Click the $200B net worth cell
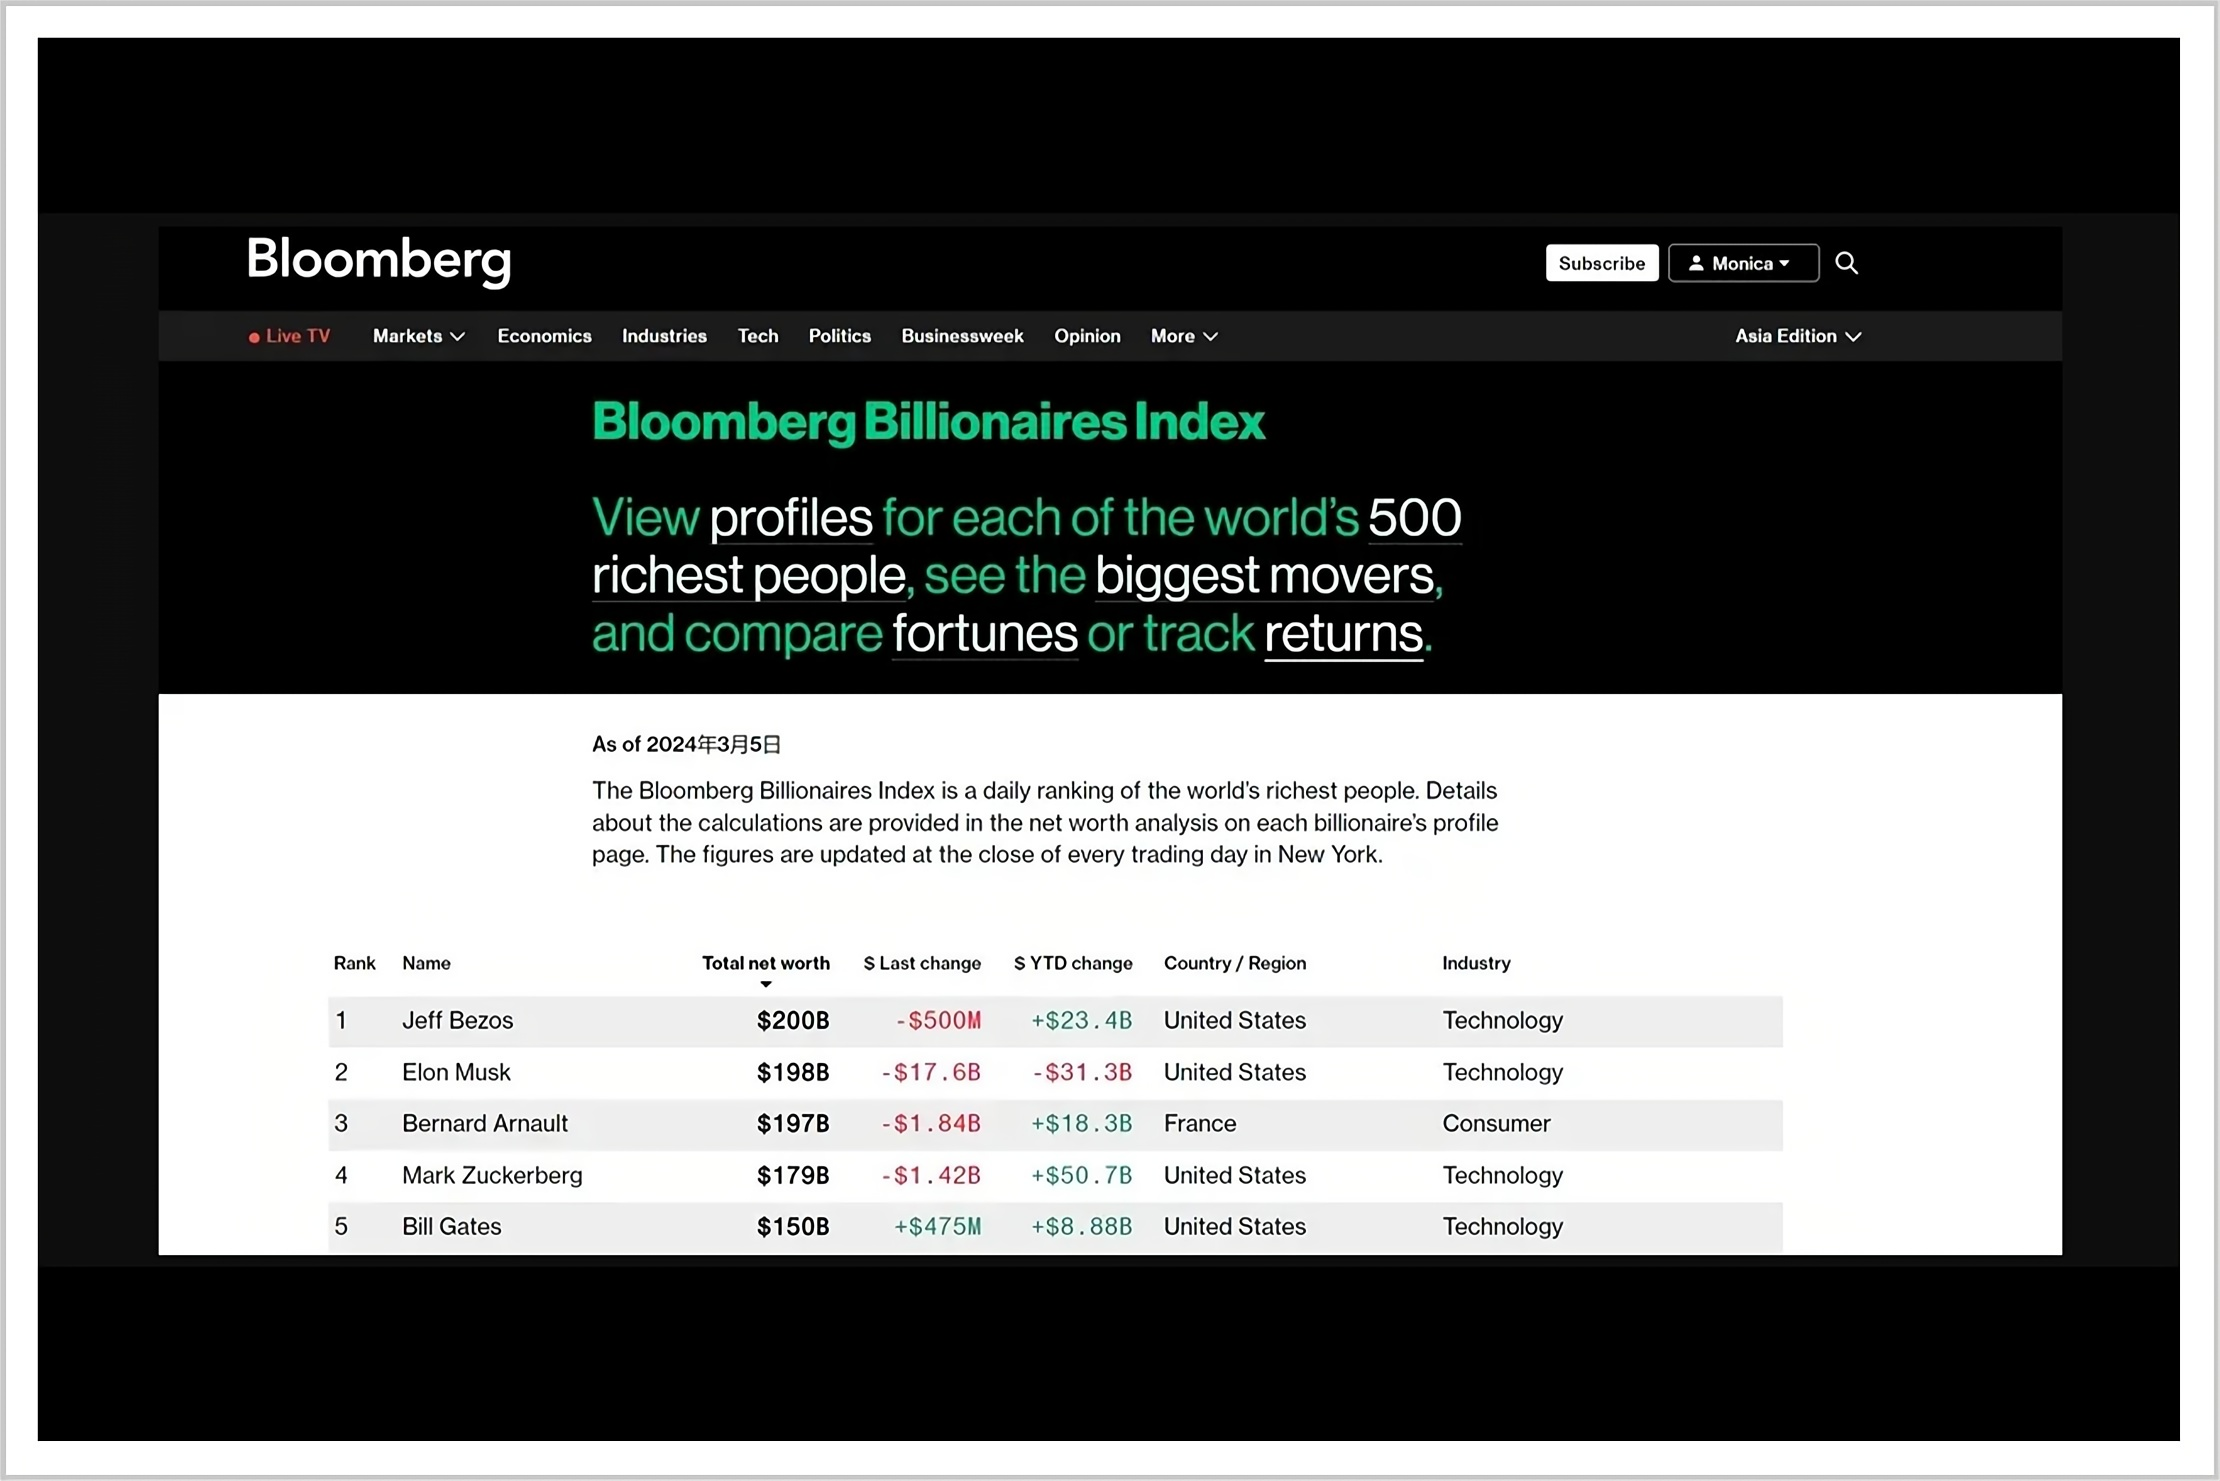2220x1481 pixels. pyautogui.click(x=793, y=1020)
